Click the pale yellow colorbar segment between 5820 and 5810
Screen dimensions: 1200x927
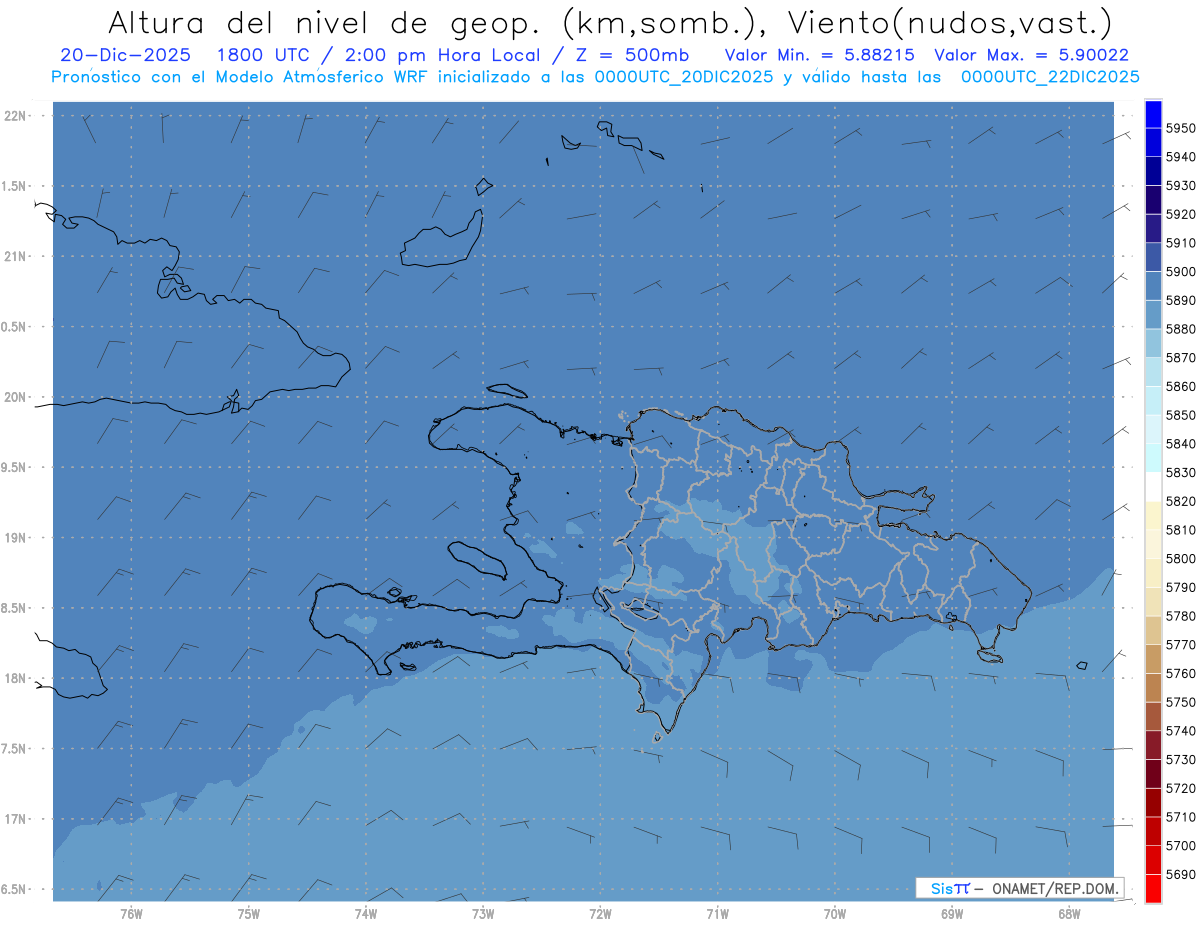1153,515
